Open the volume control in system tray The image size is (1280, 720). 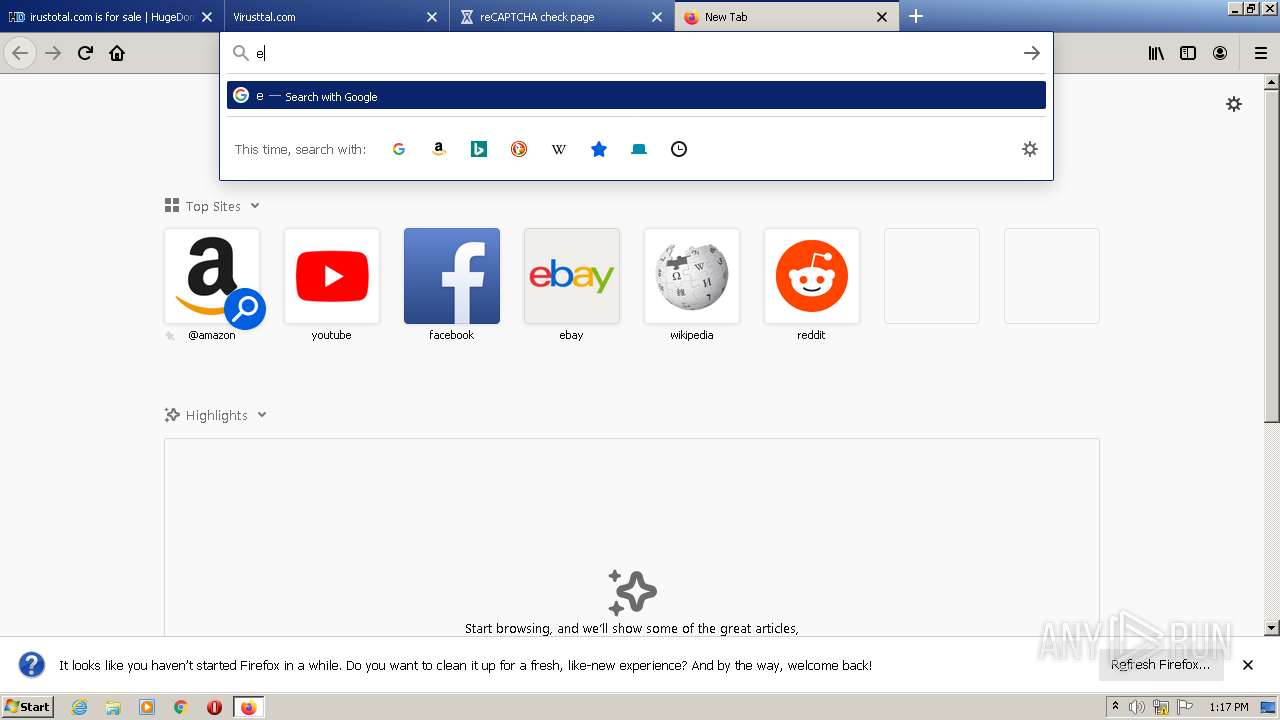(1137, 707)
